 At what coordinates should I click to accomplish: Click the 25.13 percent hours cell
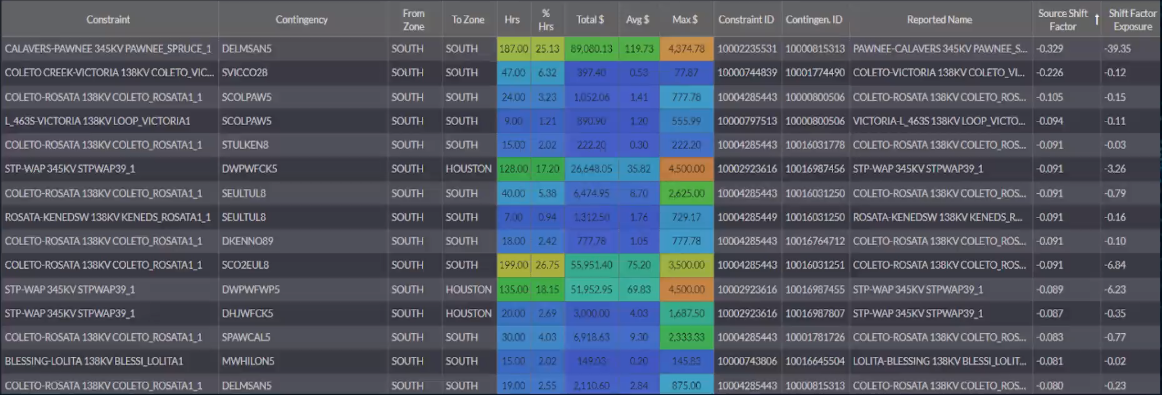[548, 49]
